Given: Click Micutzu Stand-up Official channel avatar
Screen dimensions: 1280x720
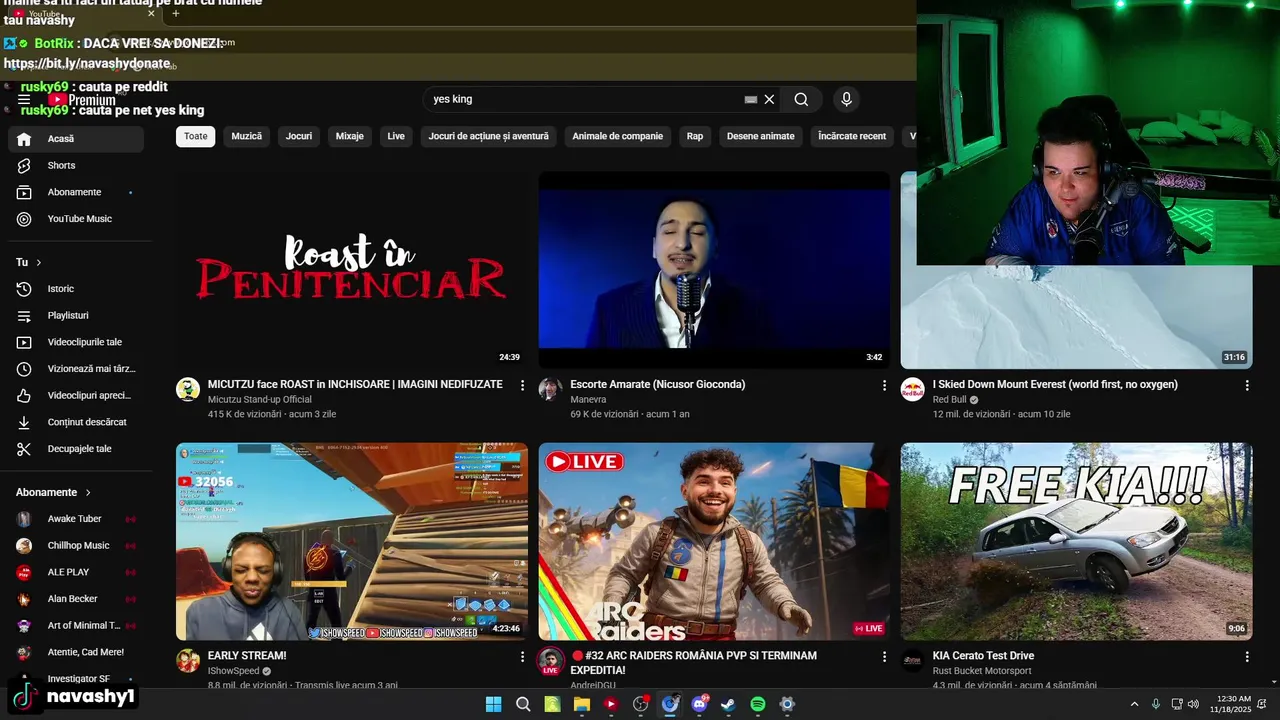Looking at the screenshot, I should point(188,389).
